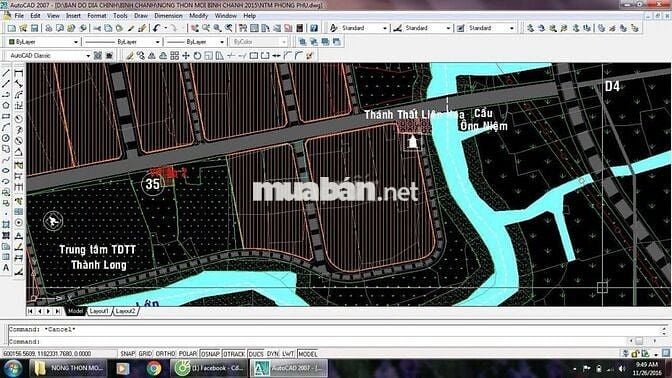The width and height of the screenshot is (672, 378).
Task: Click the Windows Start button
Action: tap(13, 369)
